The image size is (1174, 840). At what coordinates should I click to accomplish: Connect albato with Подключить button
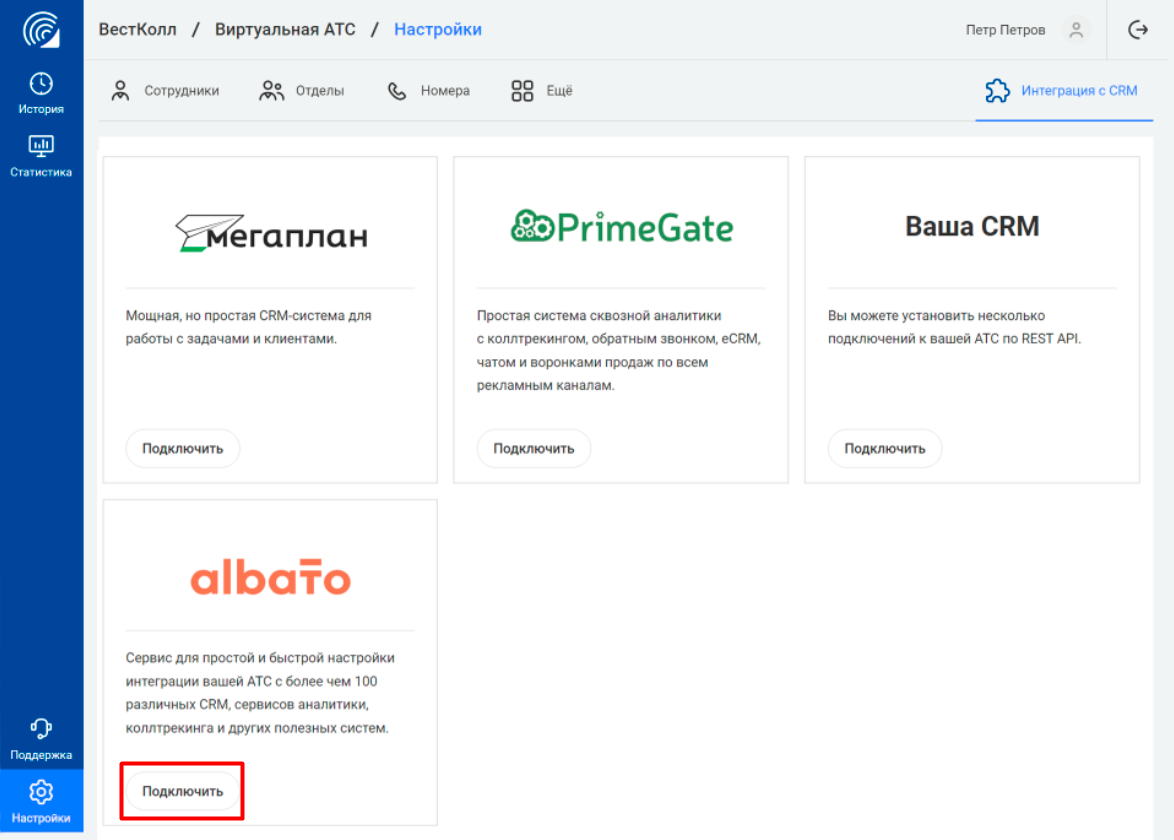(x=183, y=791)
